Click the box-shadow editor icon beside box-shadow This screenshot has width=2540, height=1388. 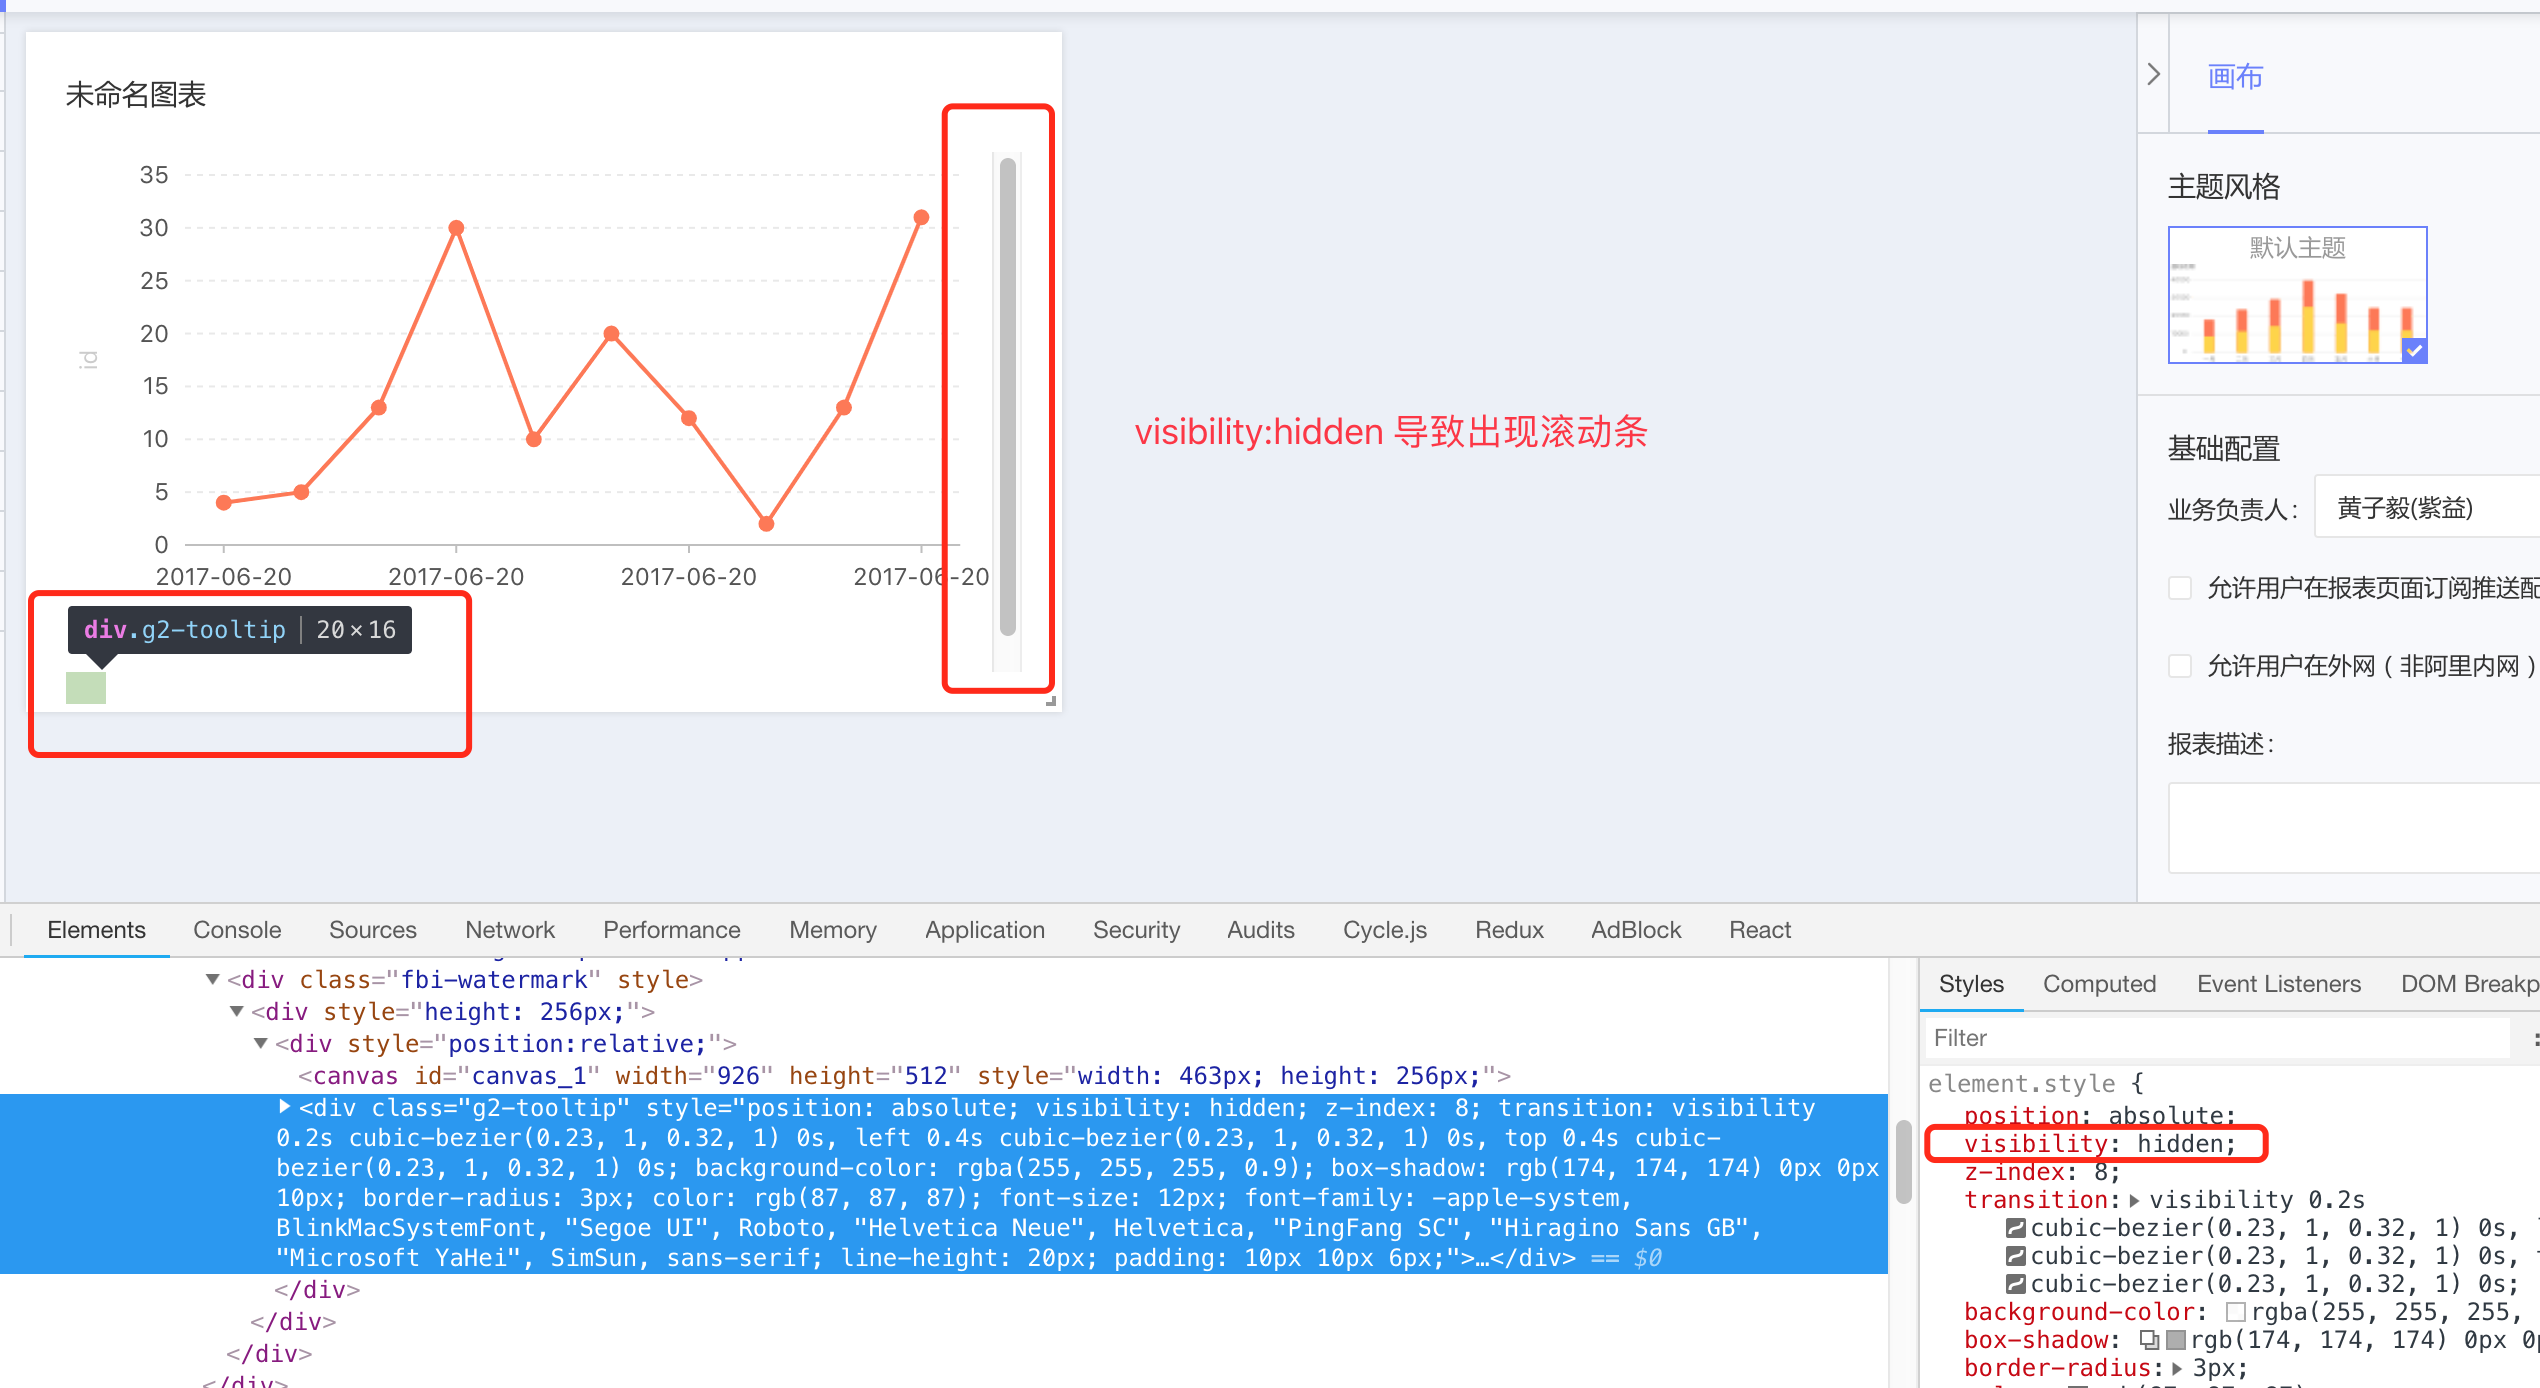(x=2150, y=1339)
